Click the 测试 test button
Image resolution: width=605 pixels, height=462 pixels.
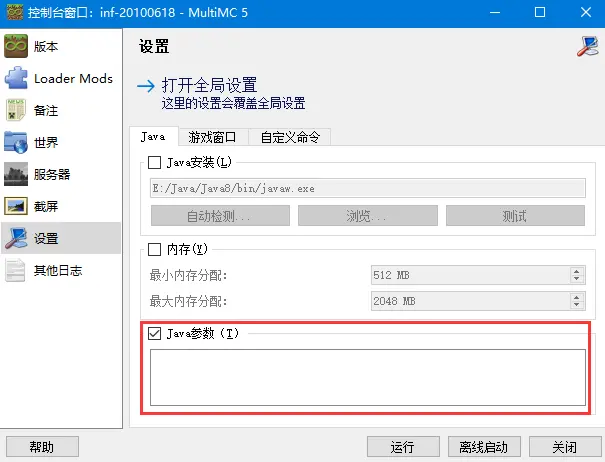tap(515, 216)
